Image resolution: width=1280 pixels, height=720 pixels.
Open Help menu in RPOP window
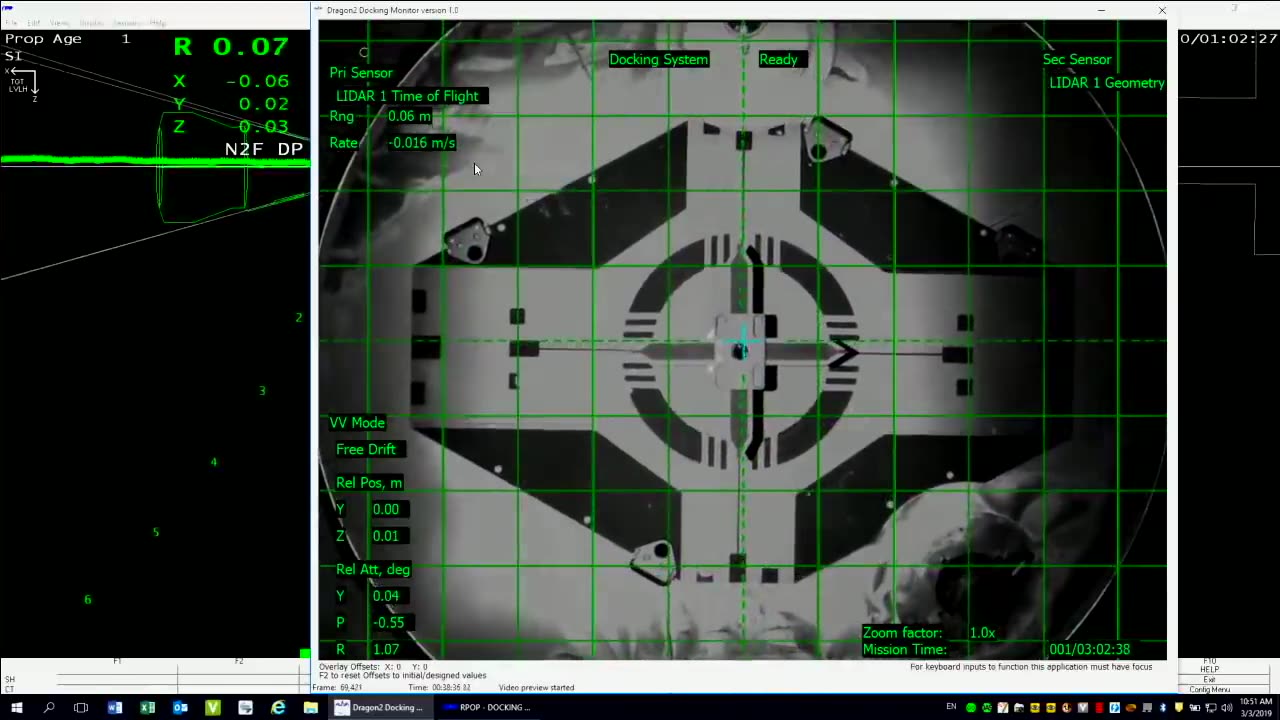158,22
